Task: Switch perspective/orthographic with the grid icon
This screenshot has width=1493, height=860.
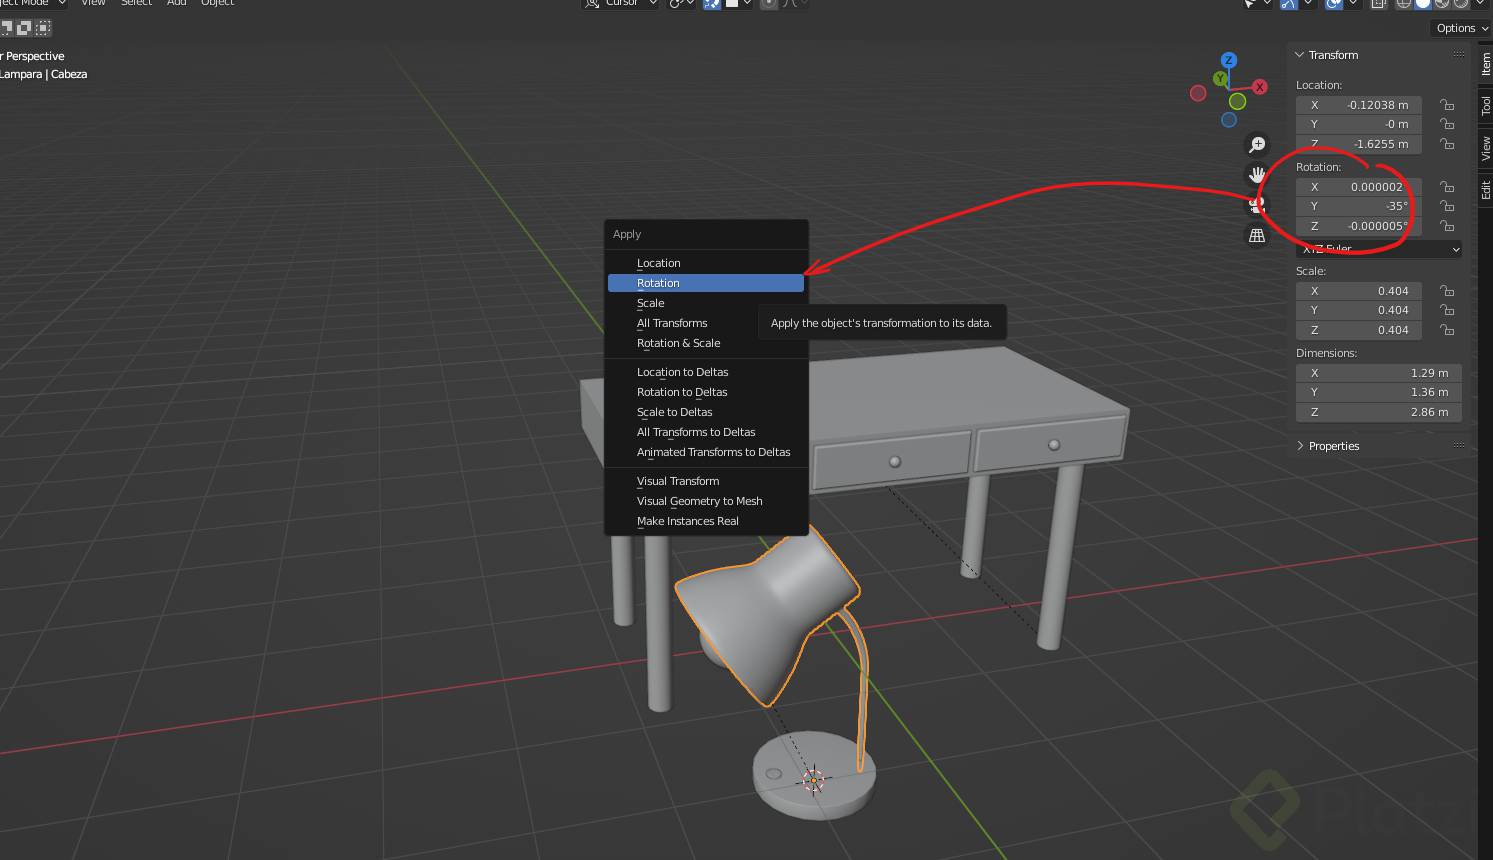Action: 1257,235
